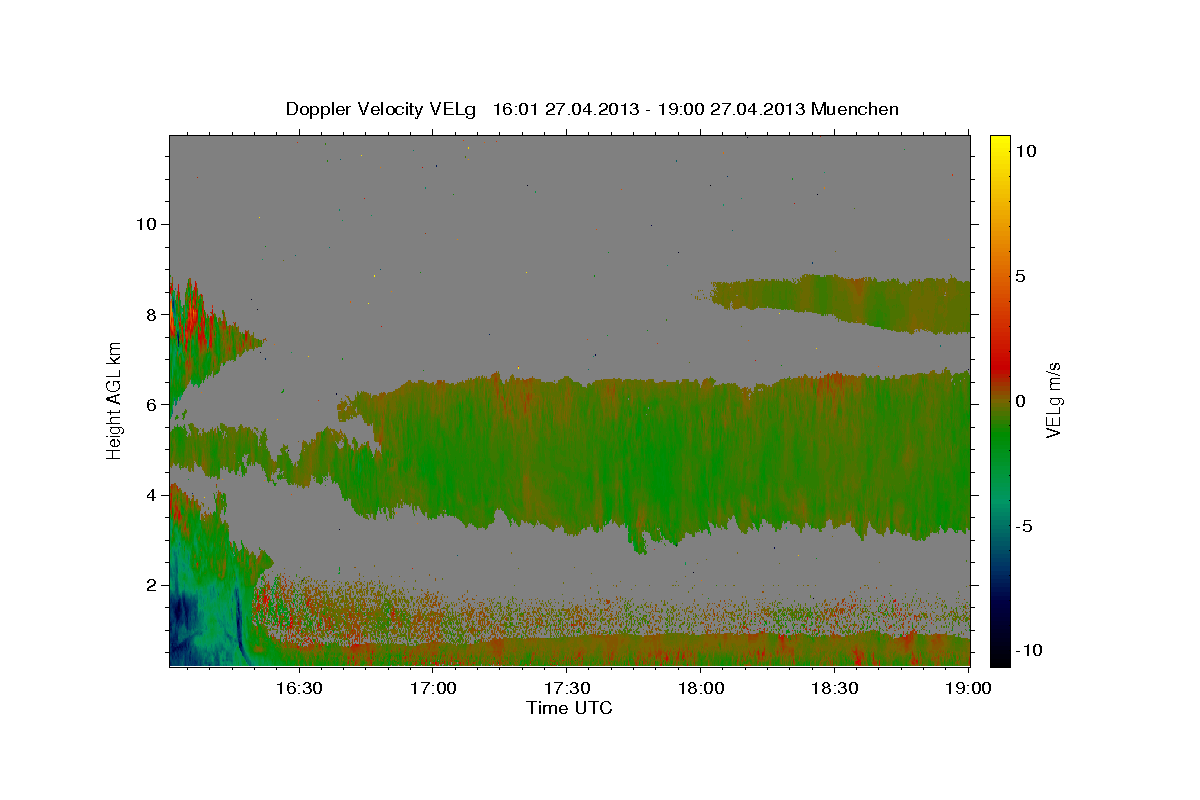Image resolution: width=1200 pixels, height=800 pixels.
Task: Click the plot title 'Doppler Velocity VELg'
Action: 381,109
